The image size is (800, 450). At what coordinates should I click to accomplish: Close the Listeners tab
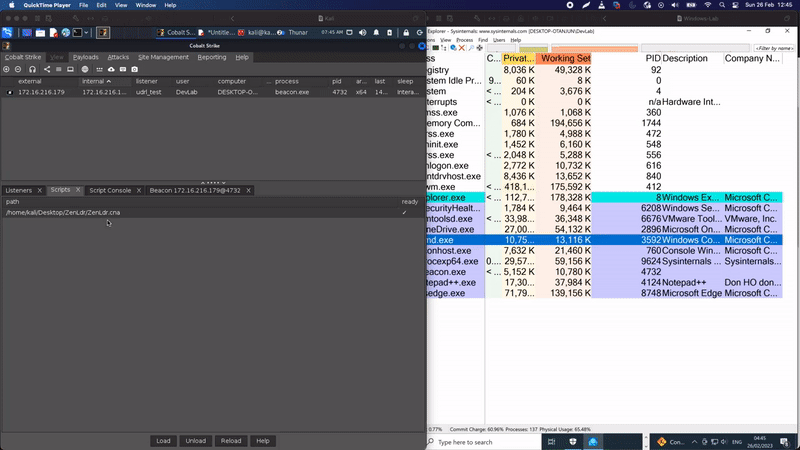(x=39, y=190)
